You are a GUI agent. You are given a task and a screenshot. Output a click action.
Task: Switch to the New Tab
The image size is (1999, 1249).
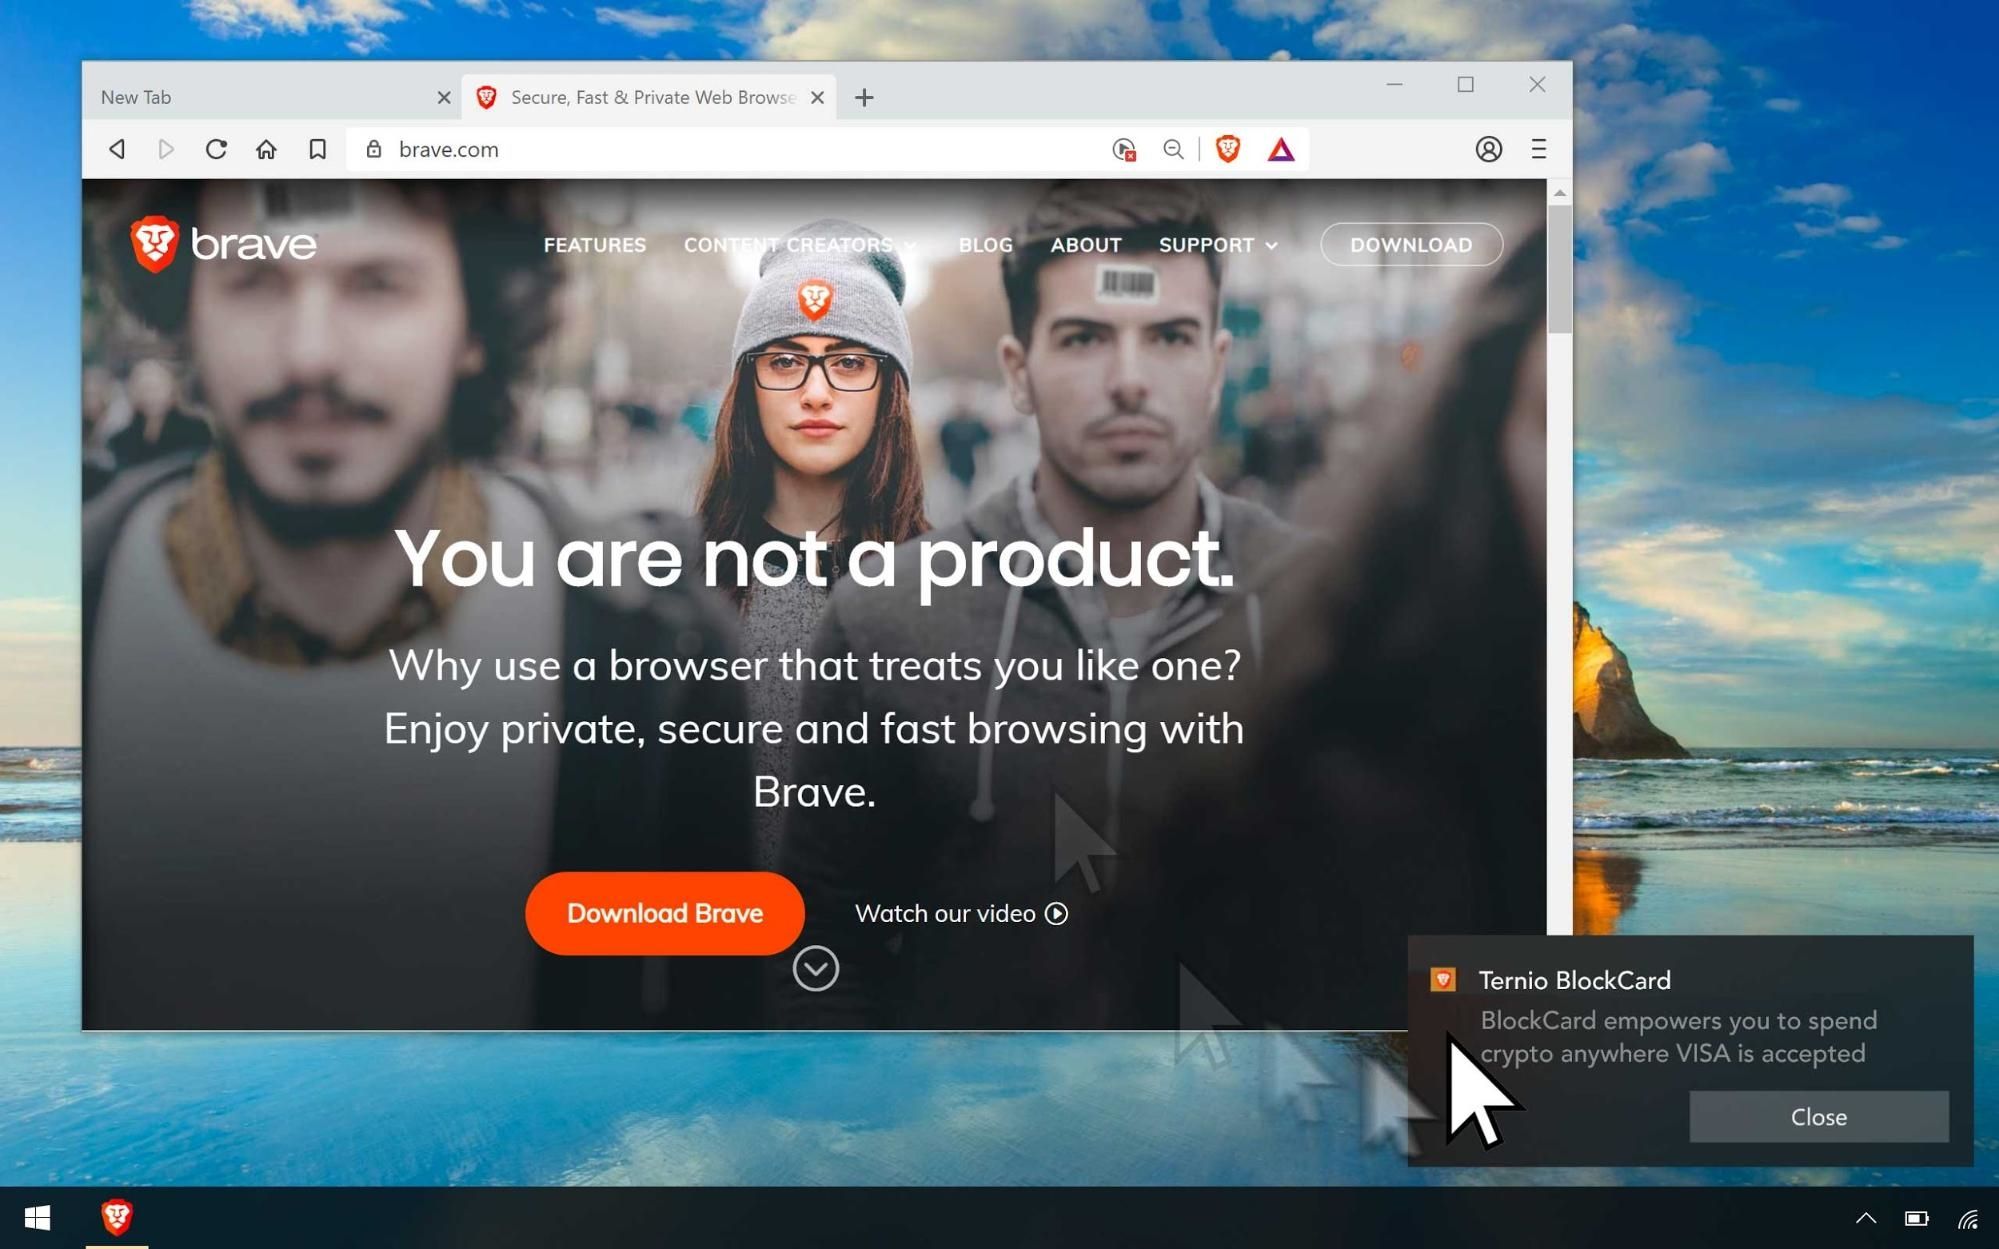240,96
